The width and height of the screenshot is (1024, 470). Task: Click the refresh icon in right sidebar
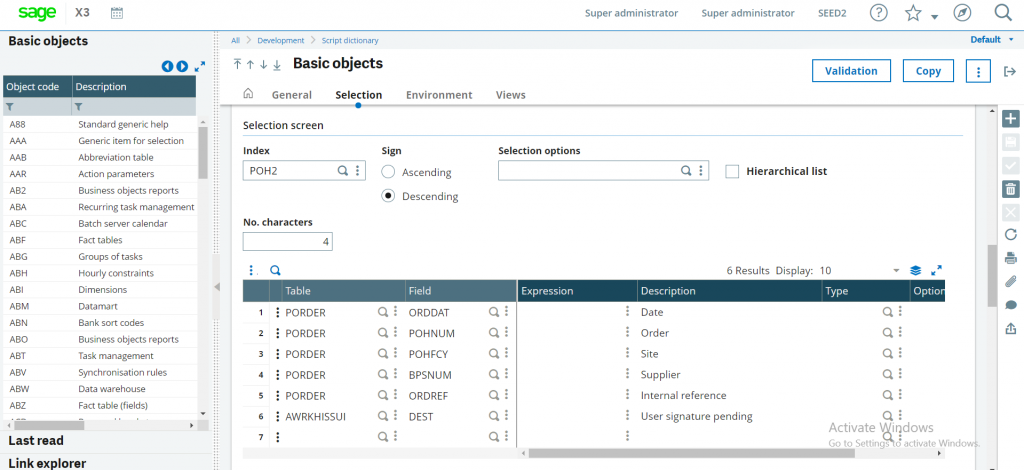tap(1010, 234)
